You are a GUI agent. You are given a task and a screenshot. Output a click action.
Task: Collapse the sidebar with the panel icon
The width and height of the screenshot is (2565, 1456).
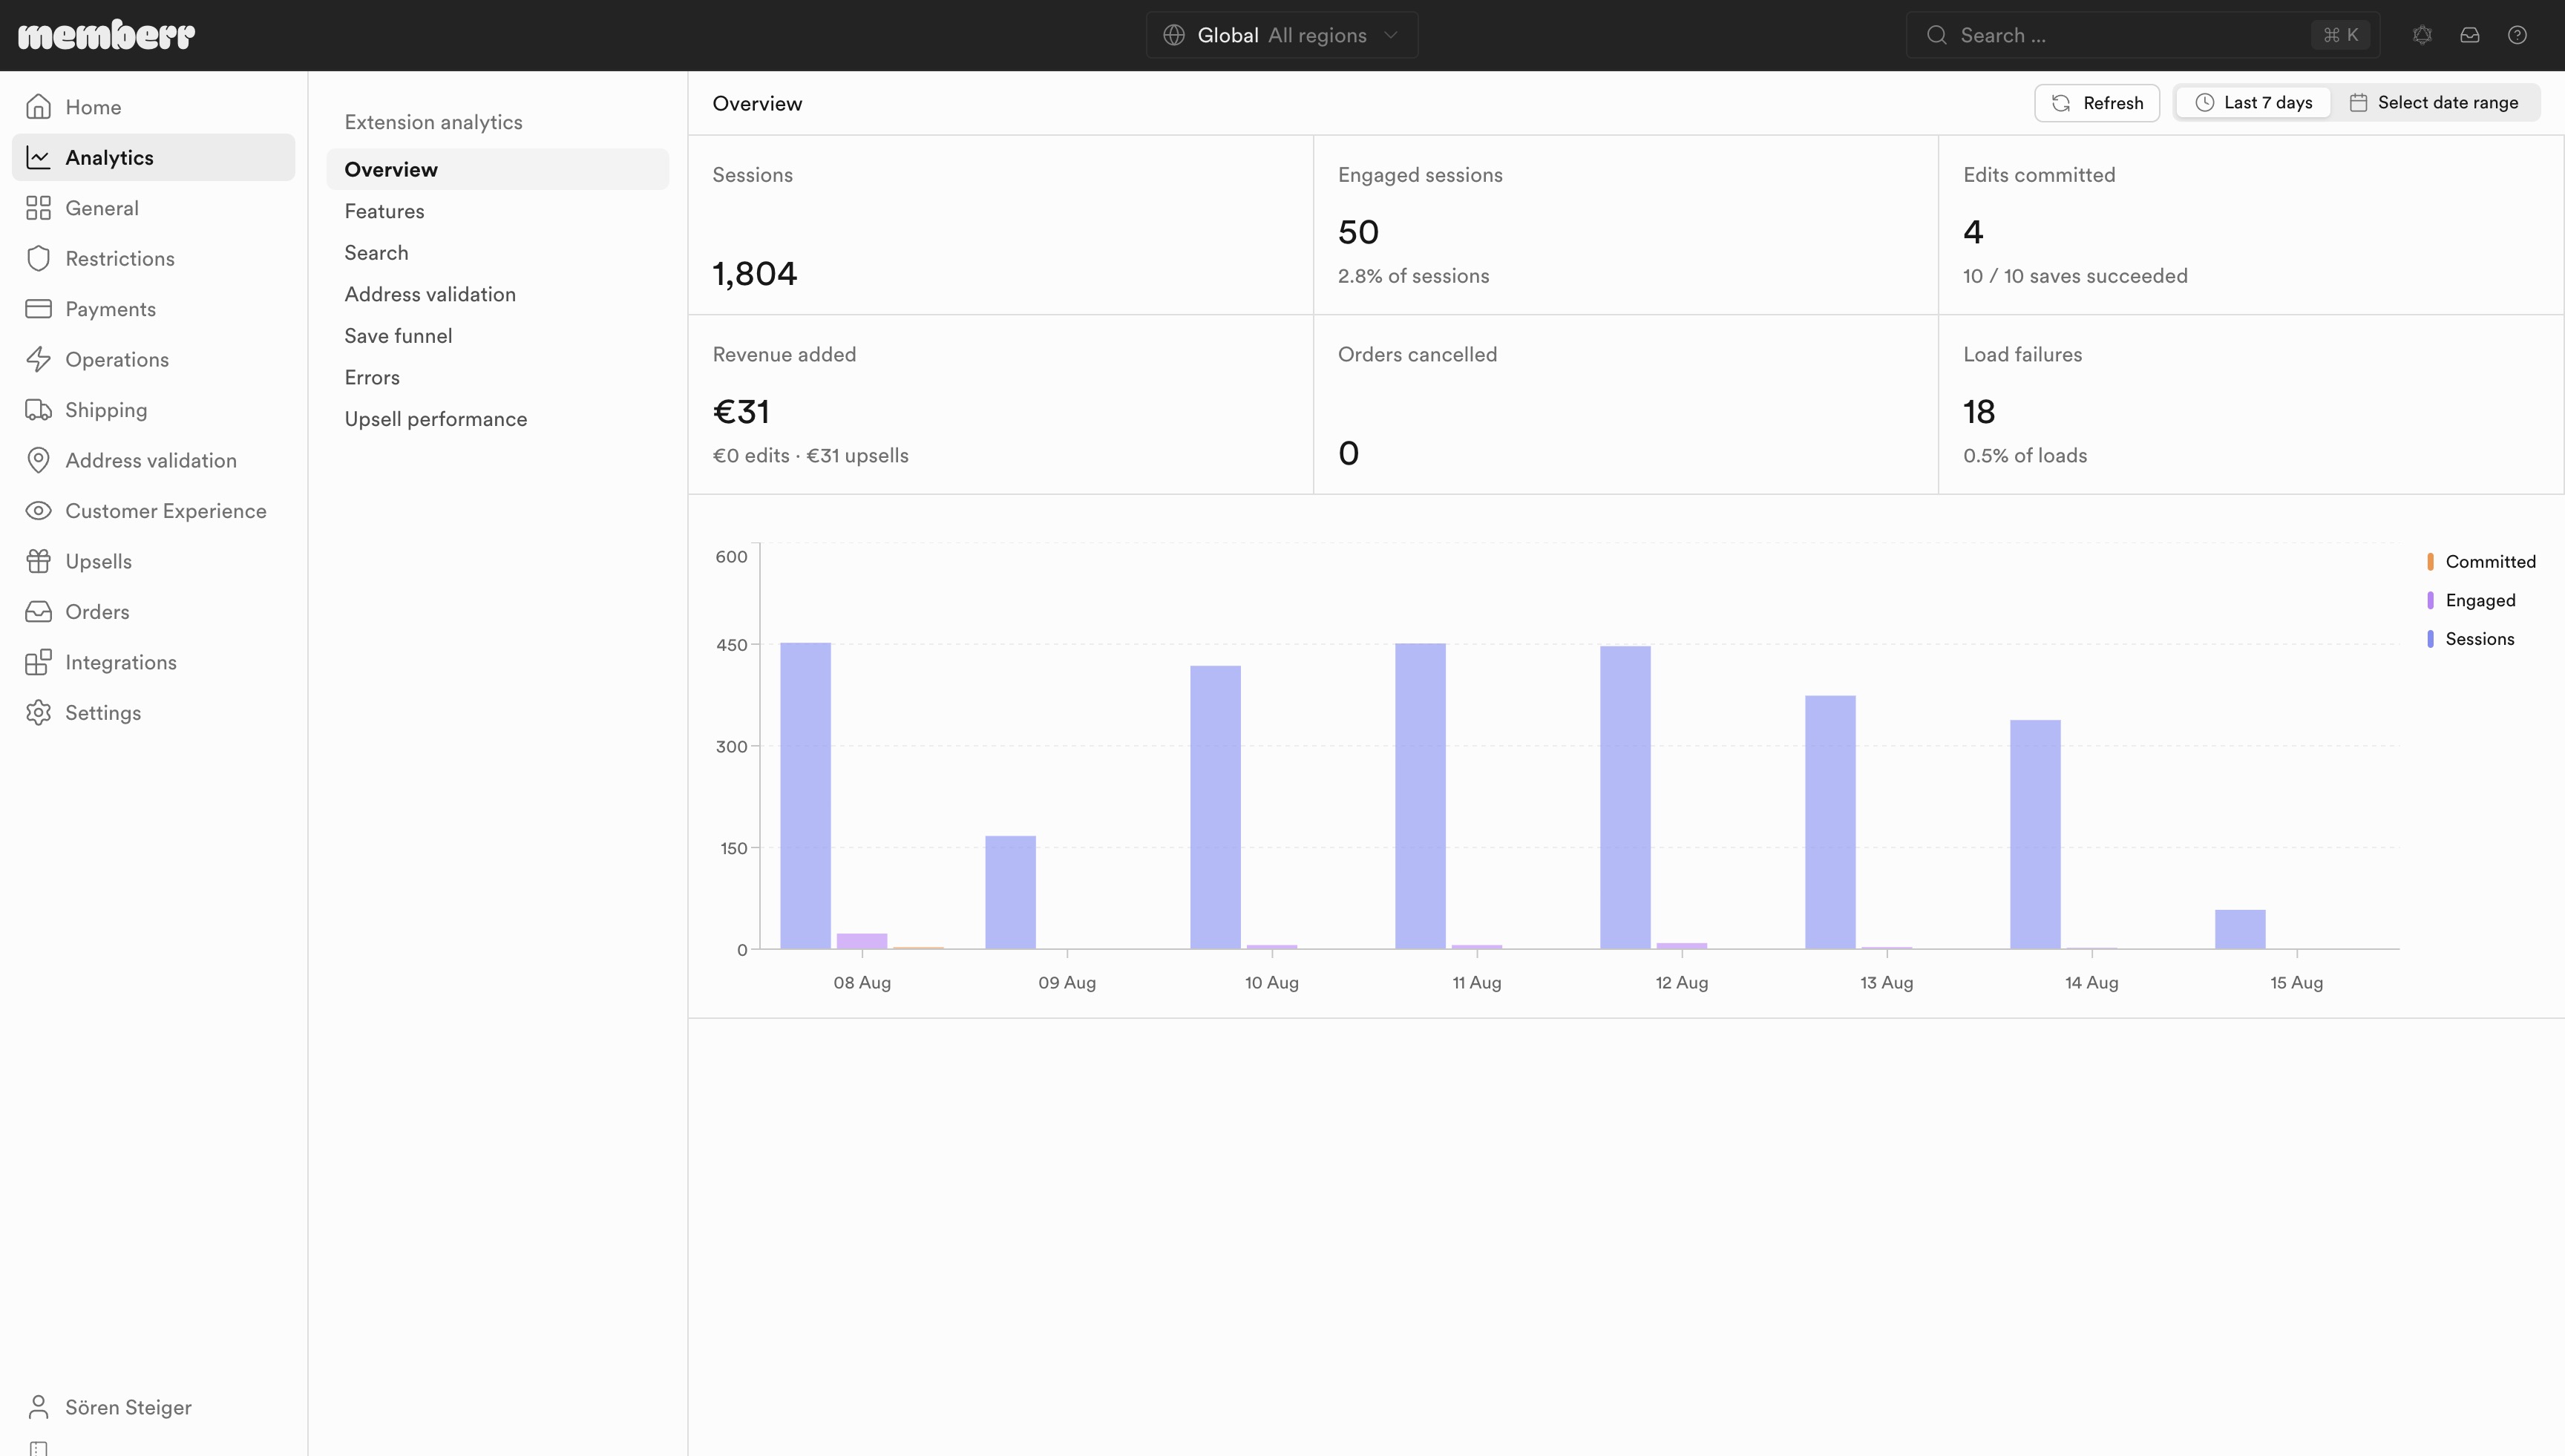point(38,1448)
